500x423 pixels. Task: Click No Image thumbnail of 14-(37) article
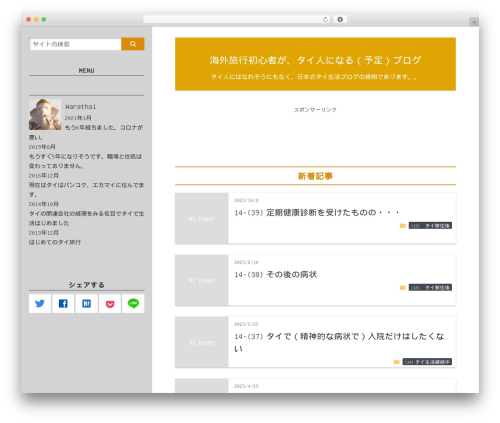click(x=202, y=342)
